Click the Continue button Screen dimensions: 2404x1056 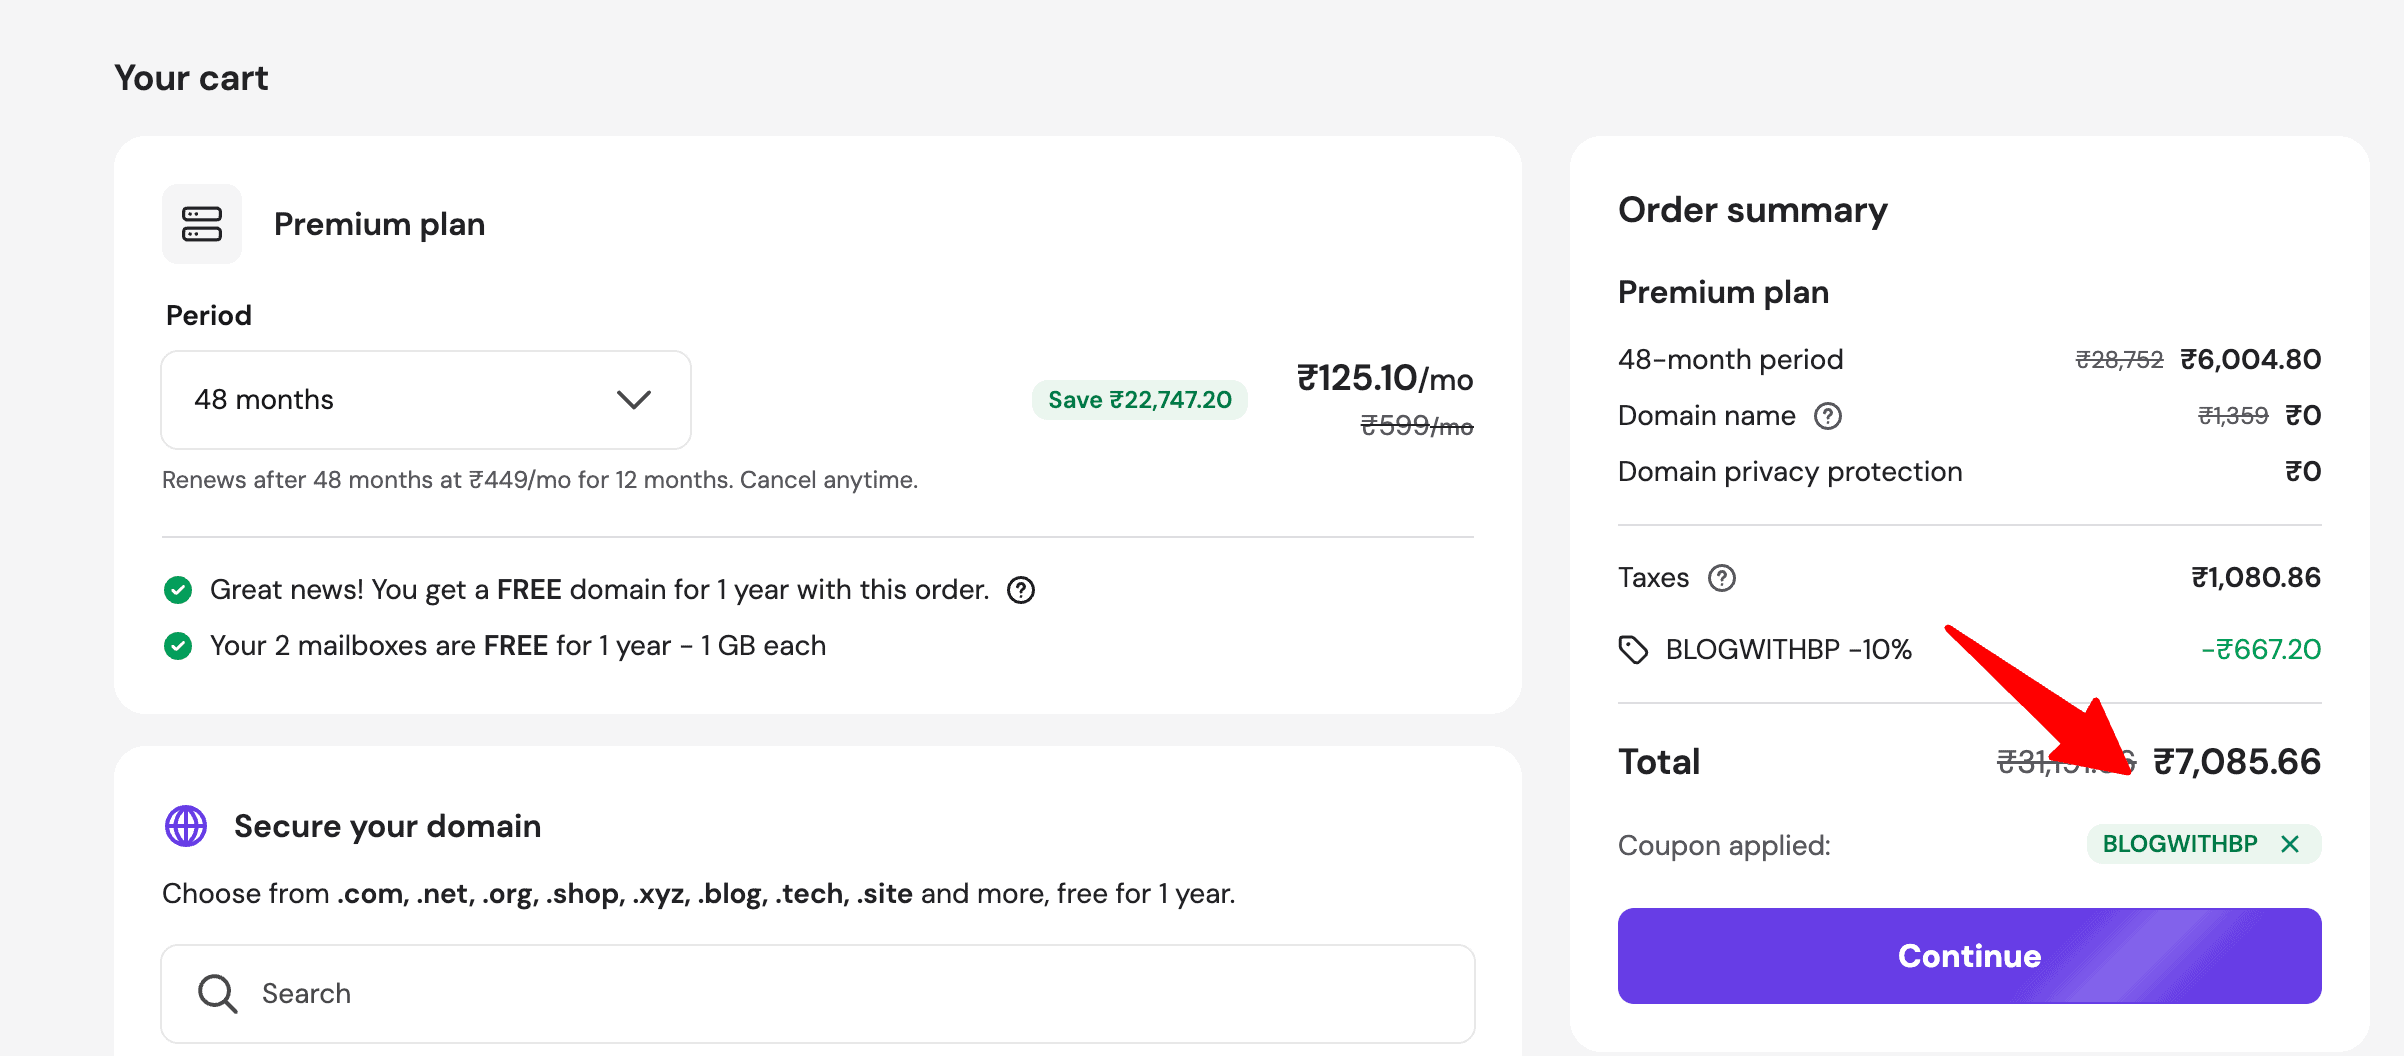pyautogui.click(x=1969, y=956)
